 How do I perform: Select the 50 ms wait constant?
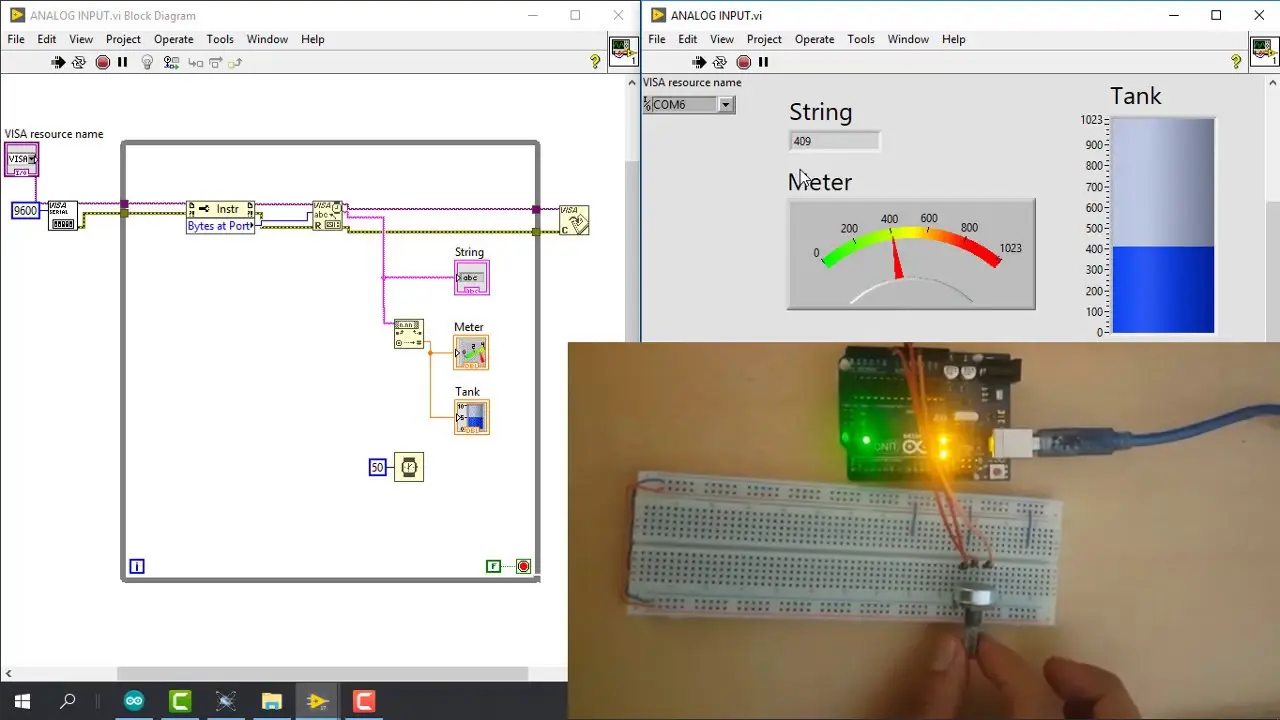pos(377,467)
